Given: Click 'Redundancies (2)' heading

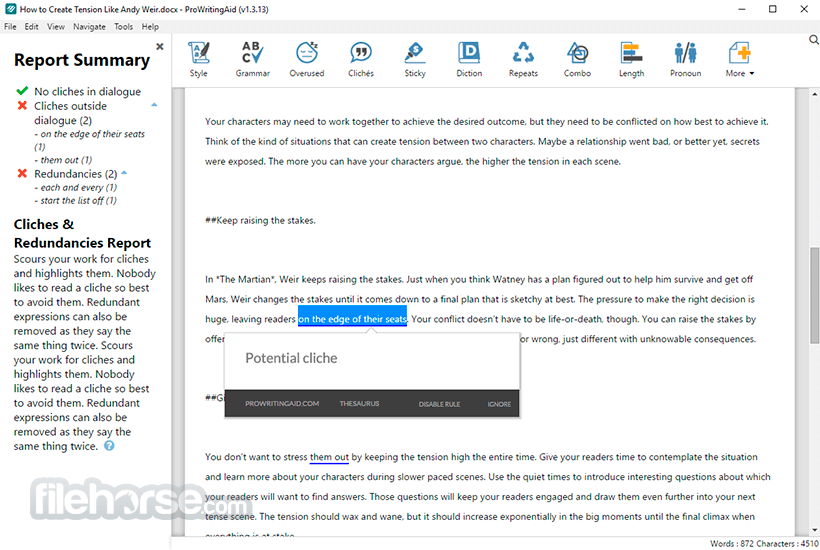Looking at the screenshot, I should (75, 174).
